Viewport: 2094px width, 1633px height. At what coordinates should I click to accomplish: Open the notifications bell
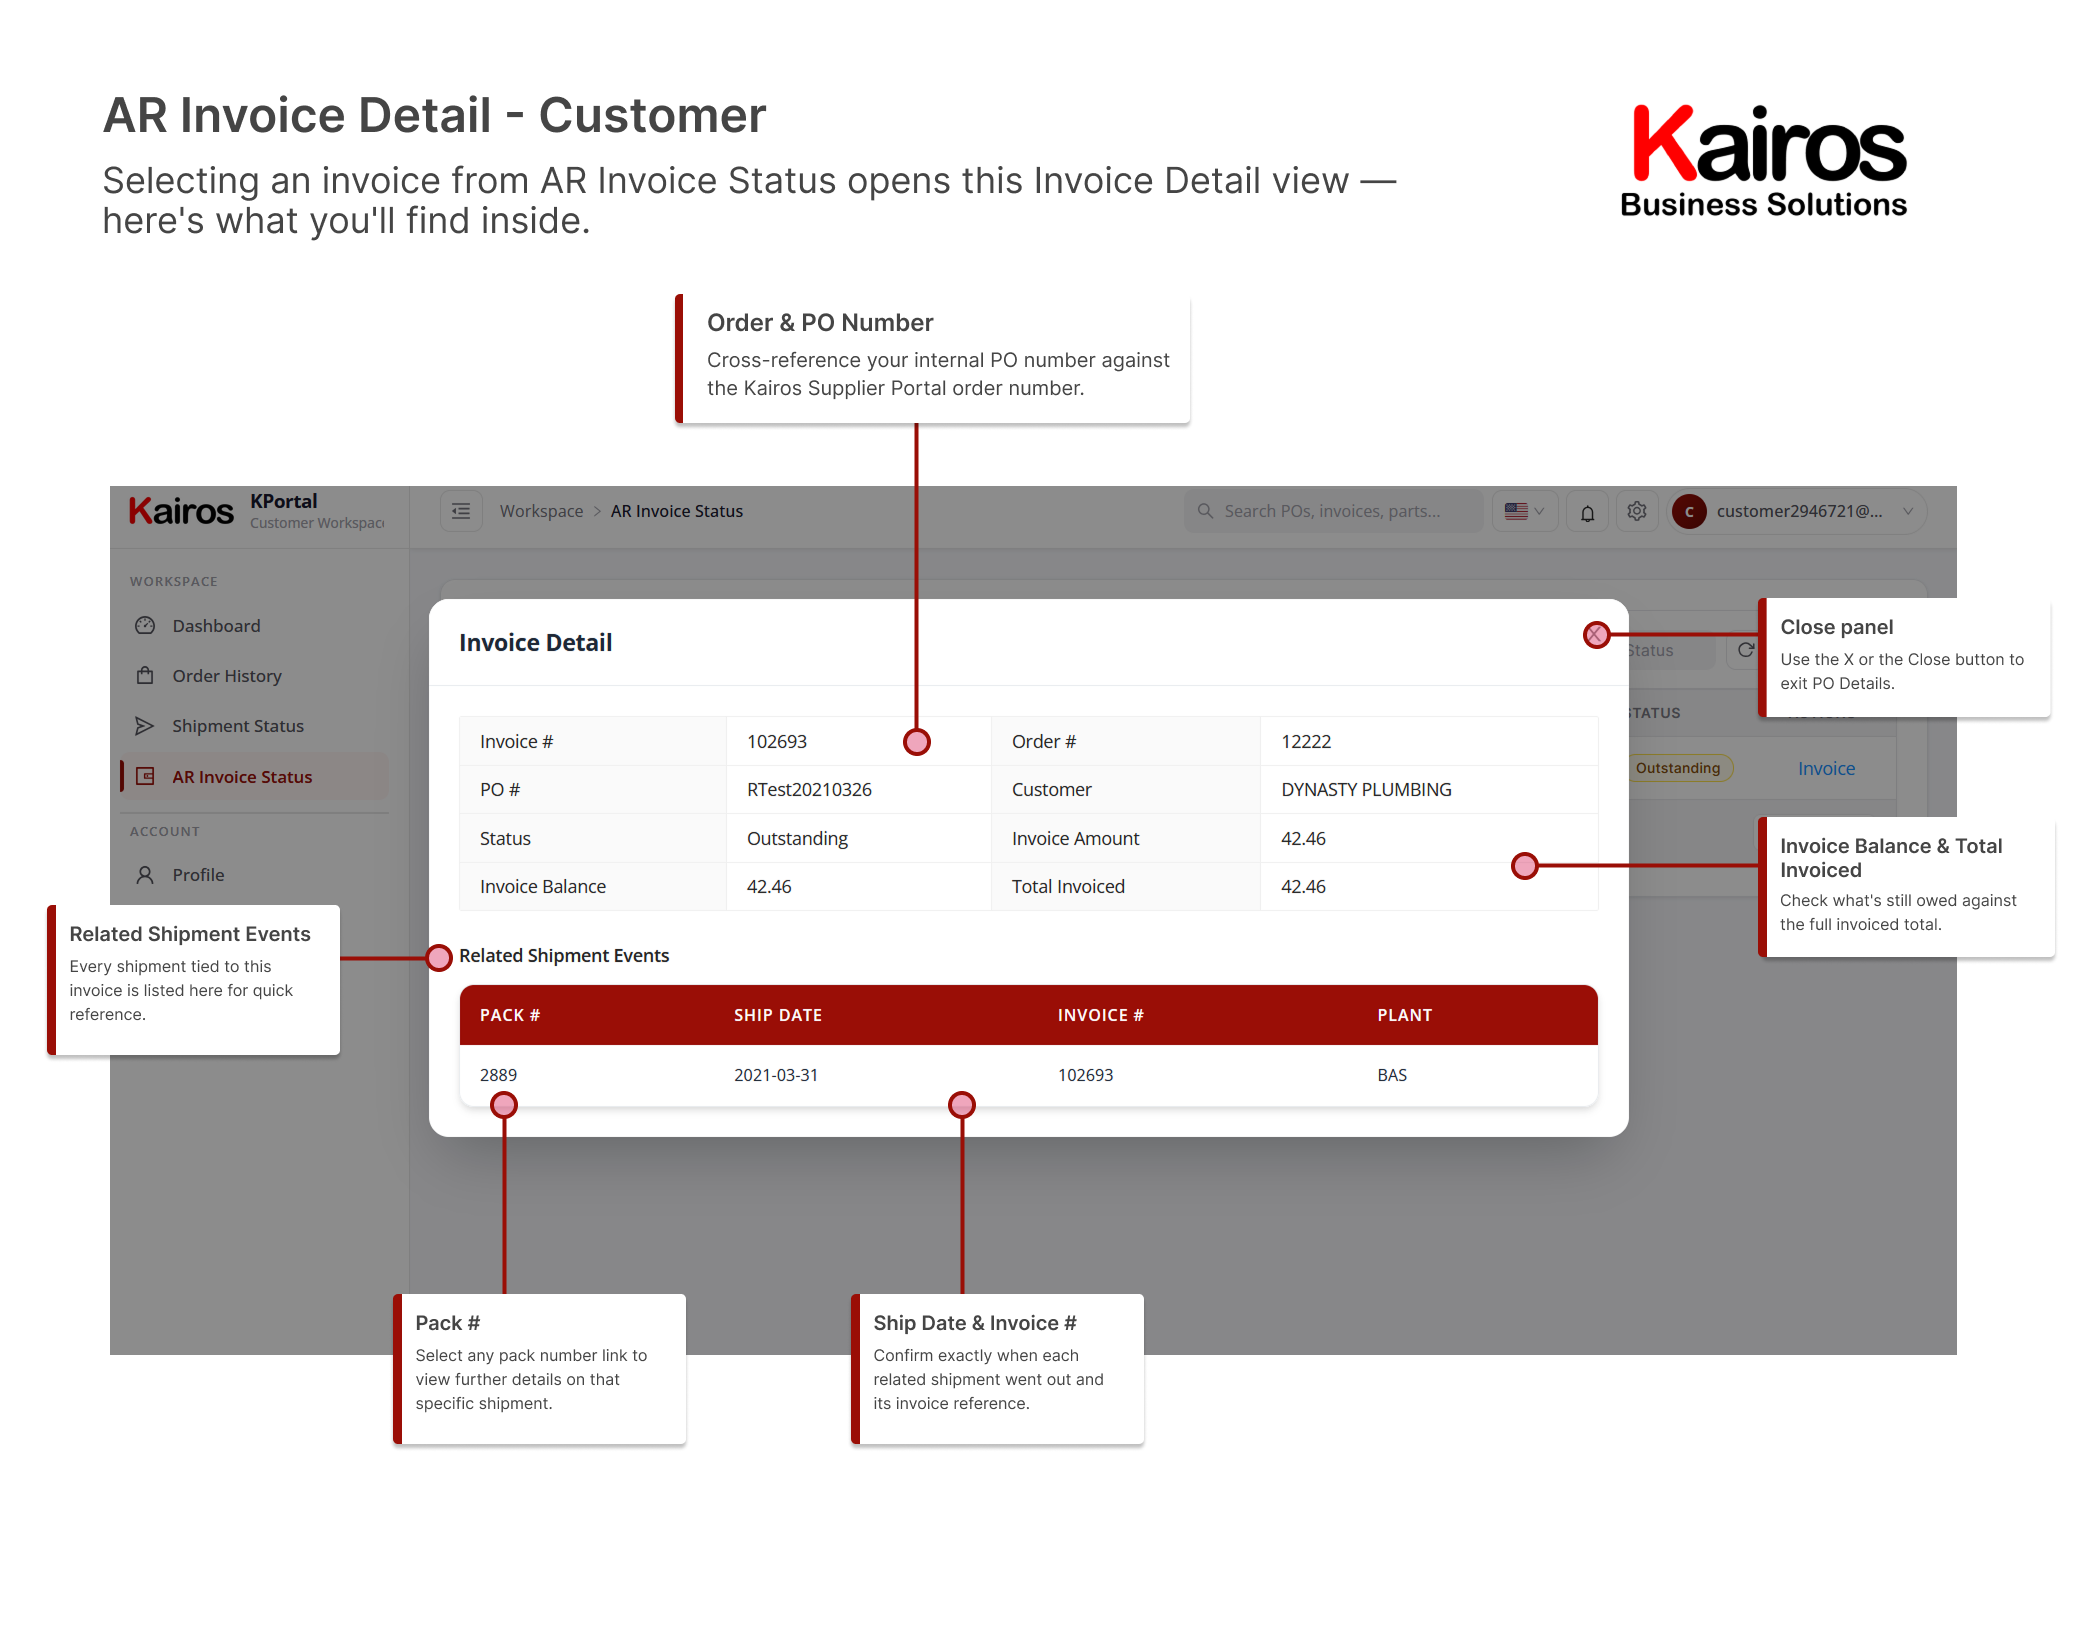click(1587, 512)
